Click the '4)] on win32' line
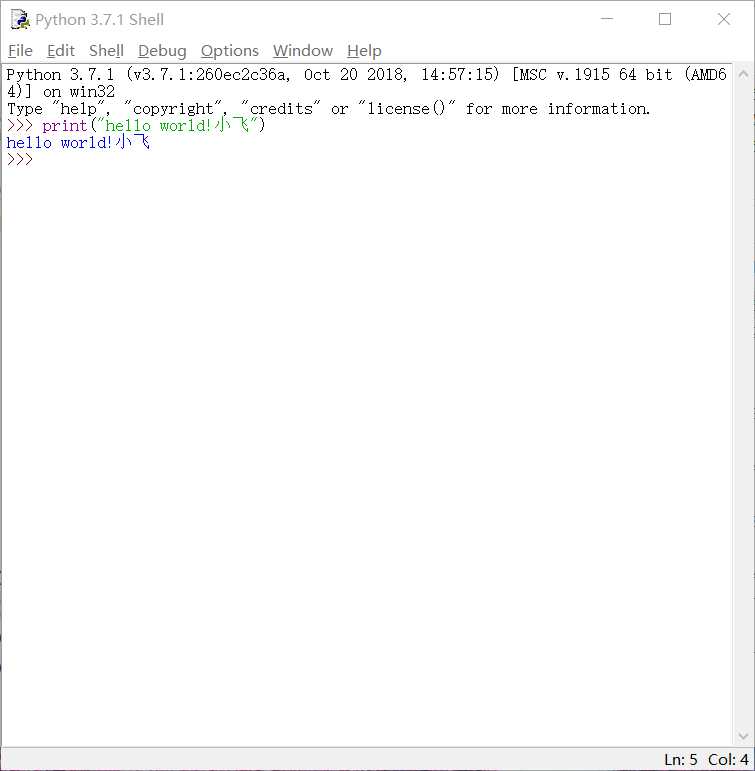The image size is (755, 771). [60, 91]
